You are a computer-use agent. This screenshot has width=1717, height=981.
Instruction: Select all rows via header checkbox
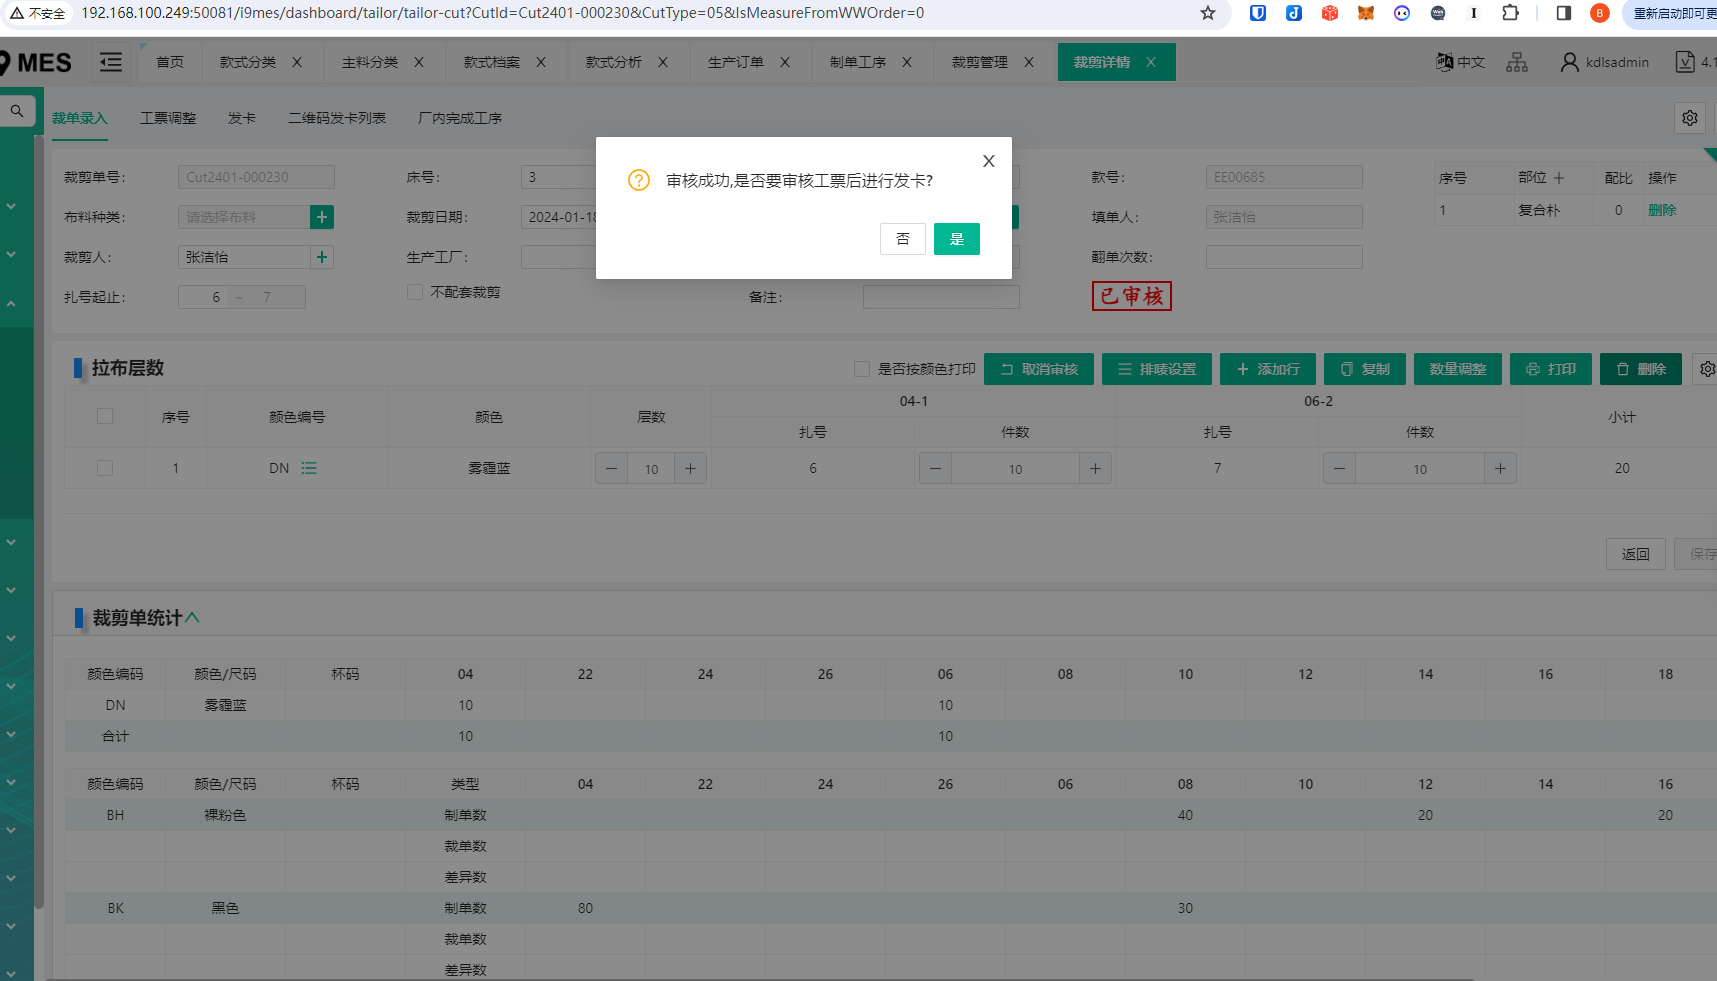click(x=105, y=416)
